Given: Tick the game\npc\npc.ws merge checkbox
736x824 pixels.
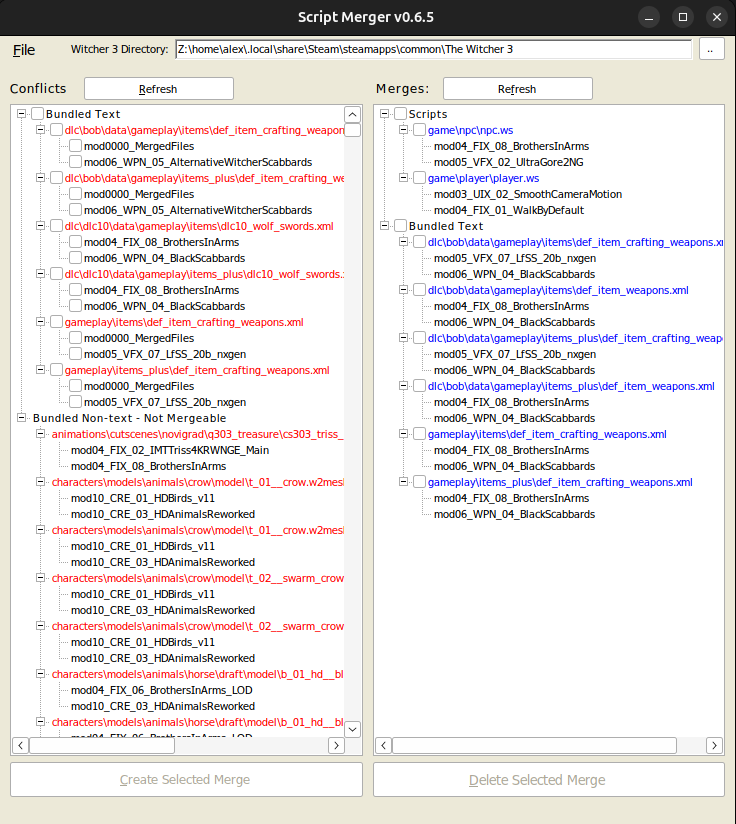Looking at the screenshot, I should pos(419,130).
